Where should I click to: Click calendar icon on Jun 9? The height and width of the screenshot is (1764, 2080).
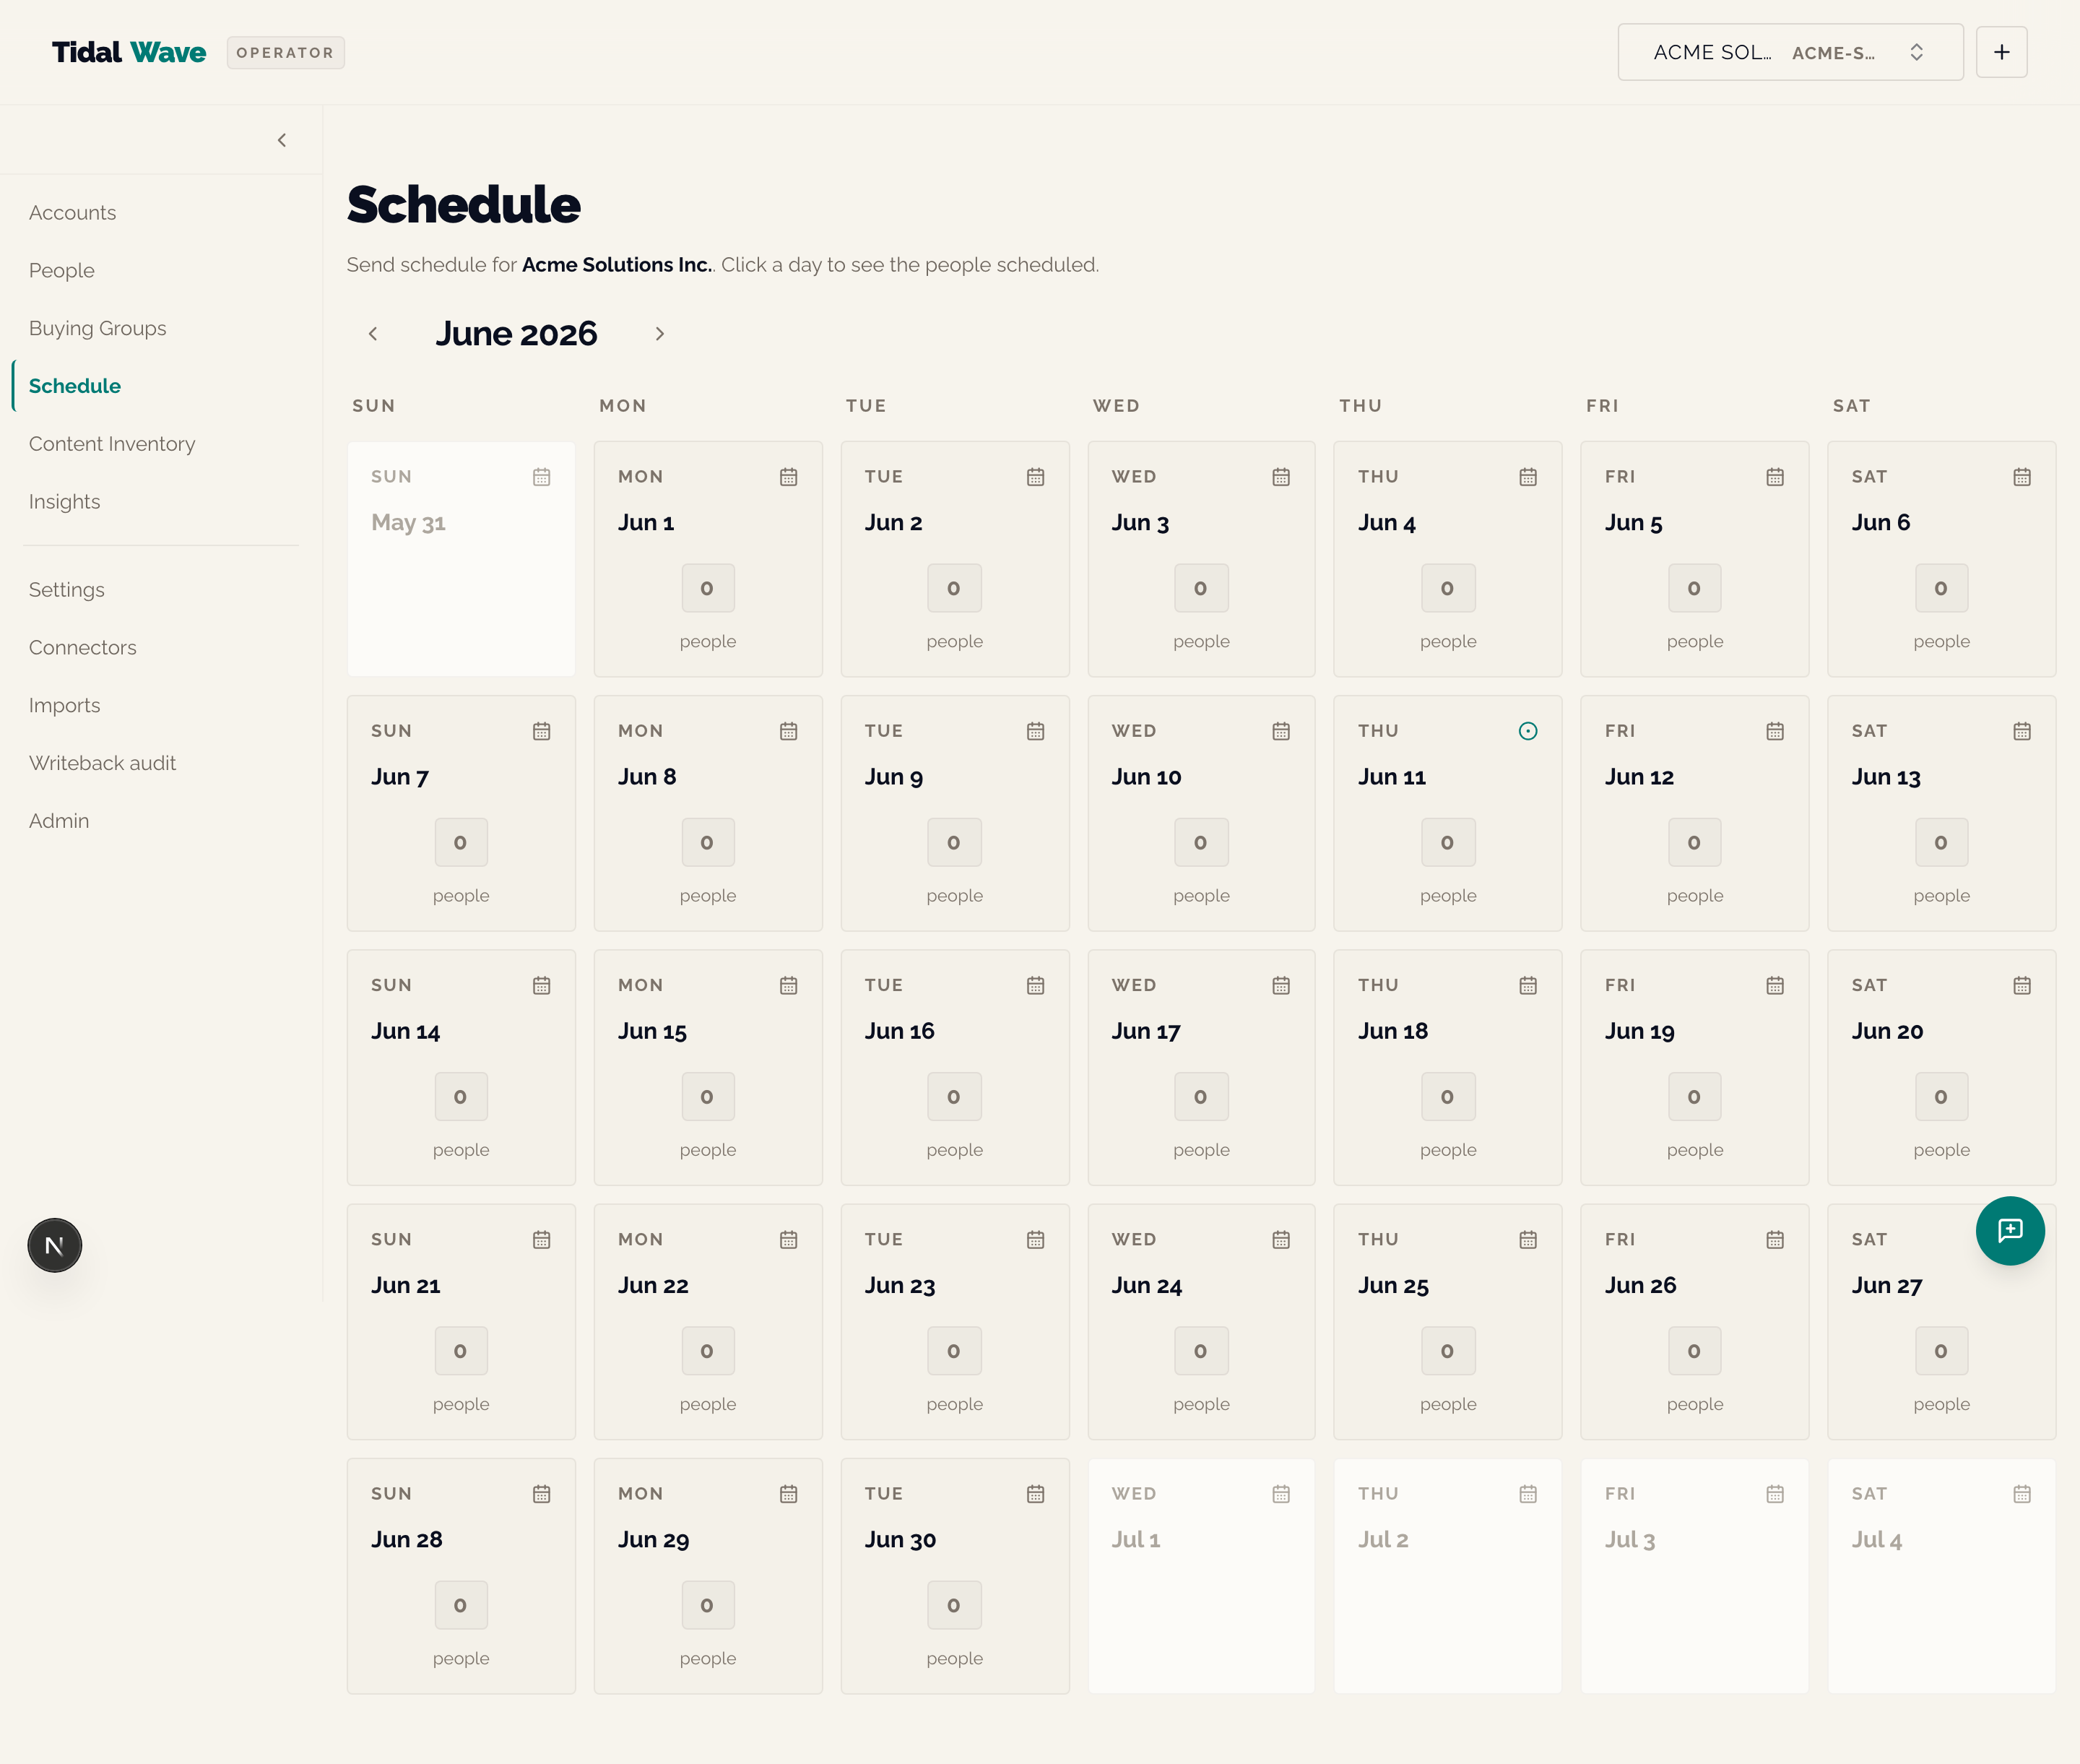coord(1035,731)
